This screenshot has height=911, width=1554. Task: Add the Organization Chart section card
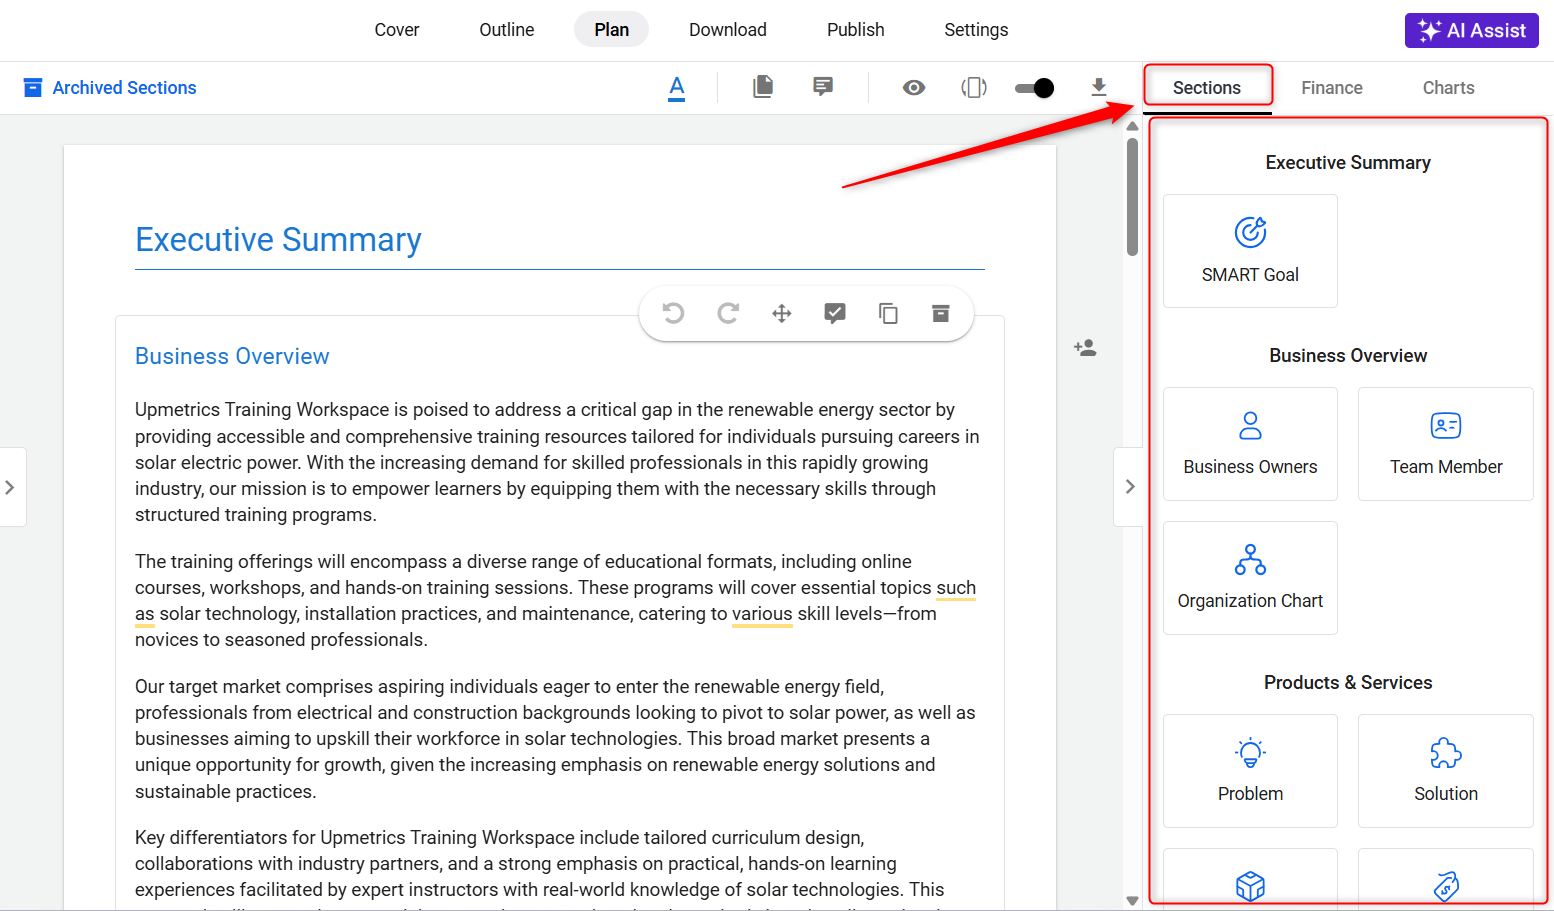[x=1250, y=578]
